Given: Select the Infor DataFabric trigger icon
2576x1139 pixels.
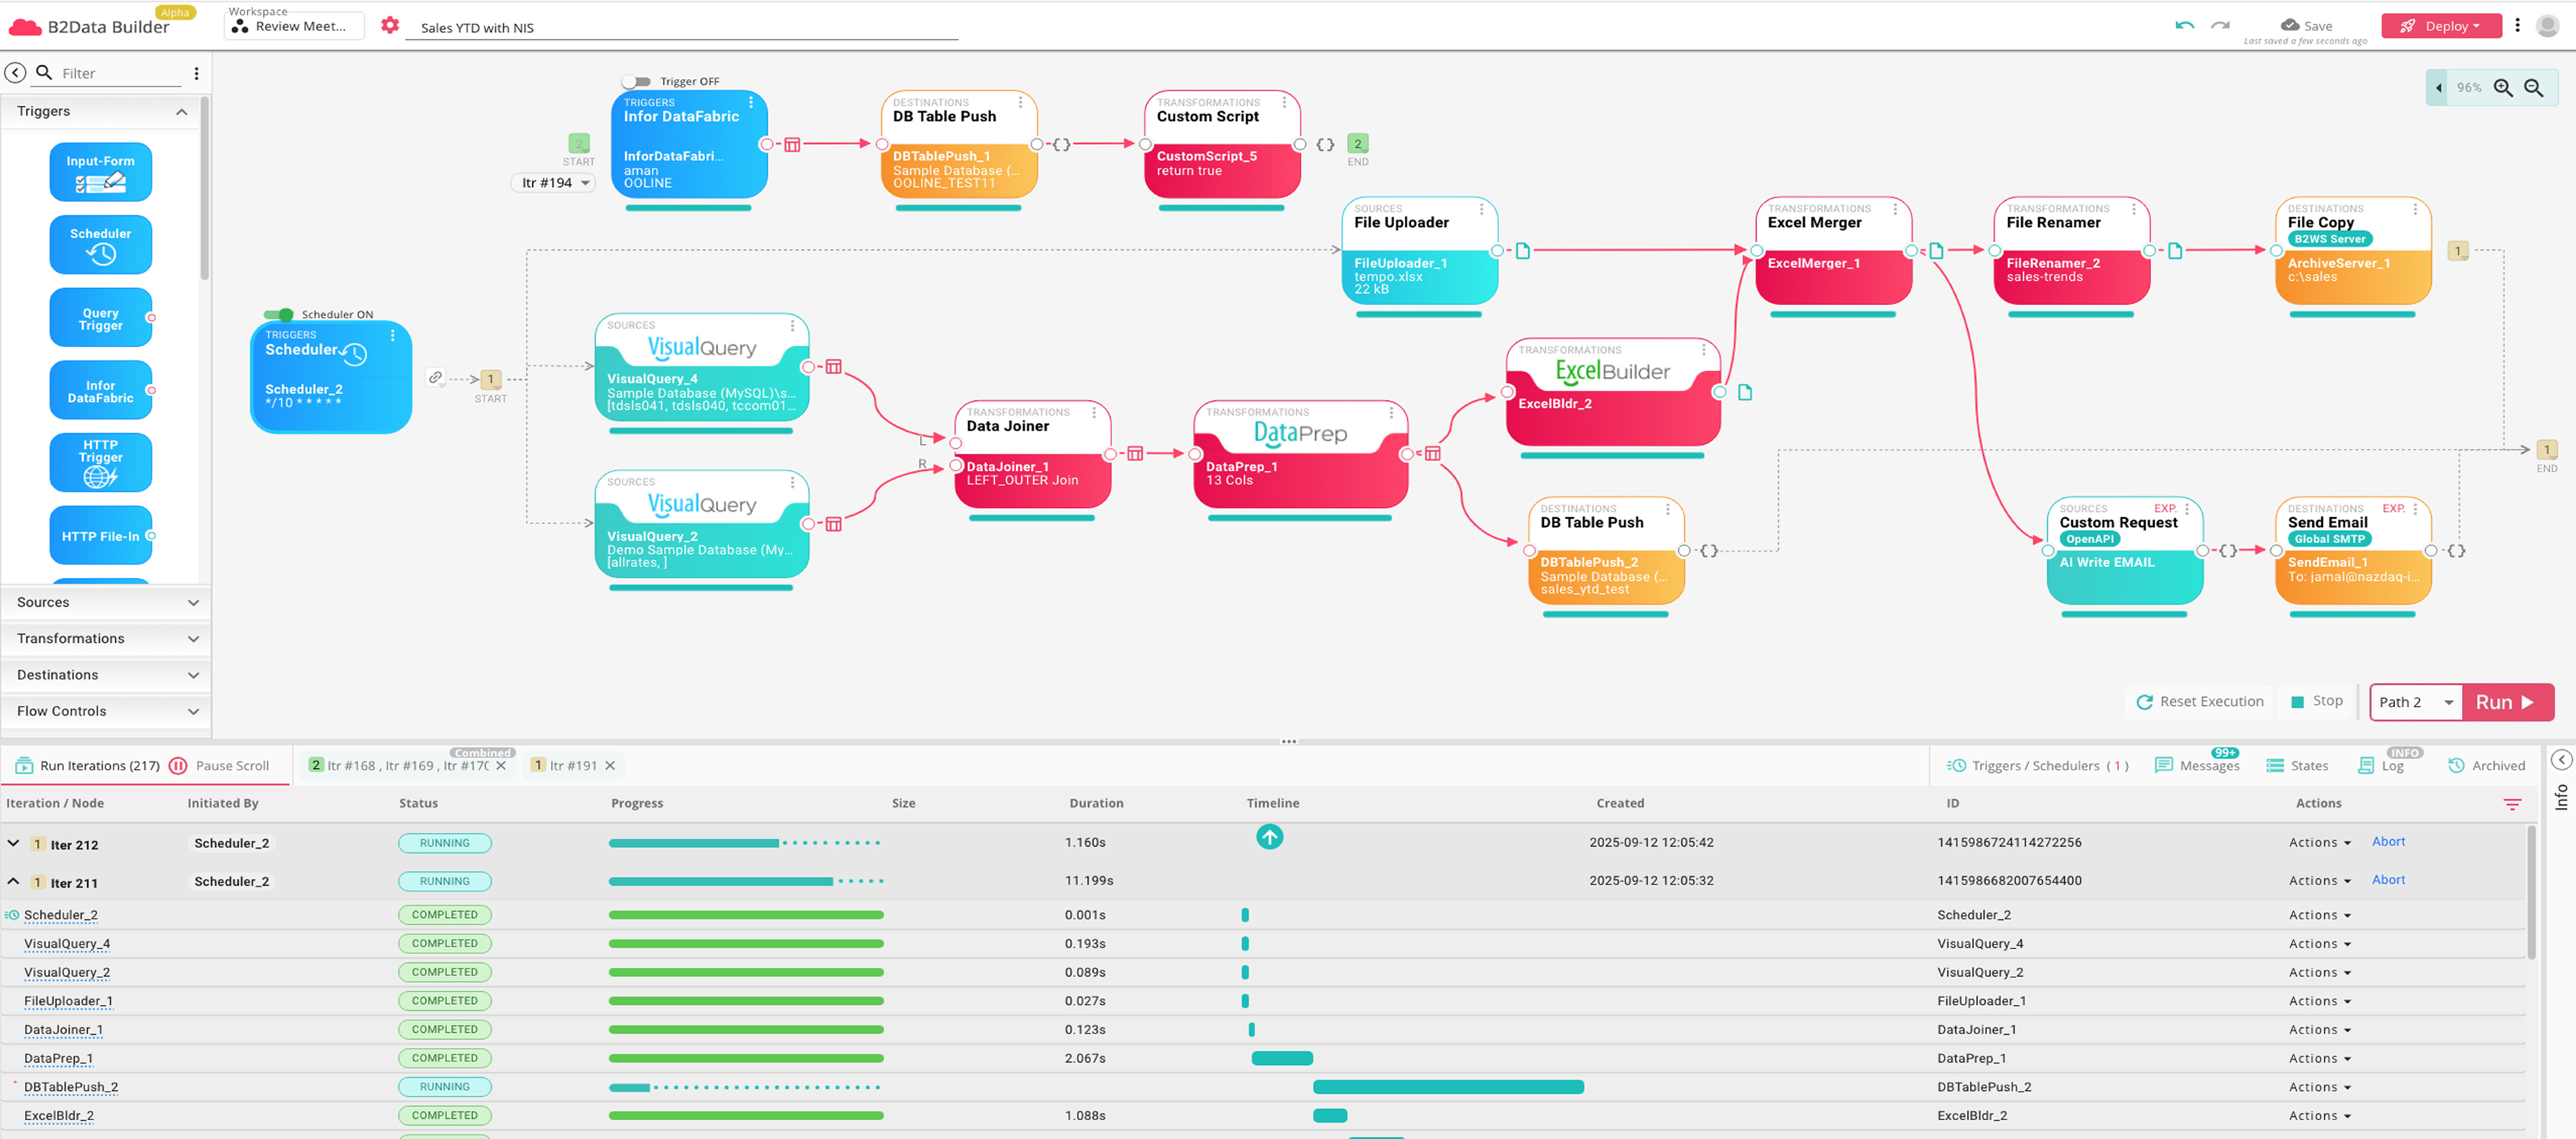Looking at the screenshot, I should [100, 390].
